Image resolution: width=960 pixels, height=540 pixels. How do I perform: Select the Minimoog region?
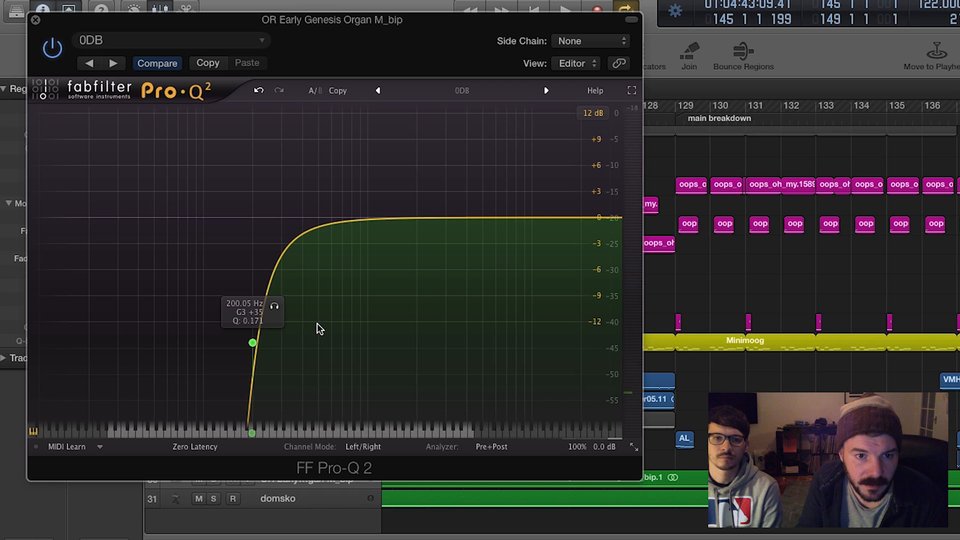744,341
